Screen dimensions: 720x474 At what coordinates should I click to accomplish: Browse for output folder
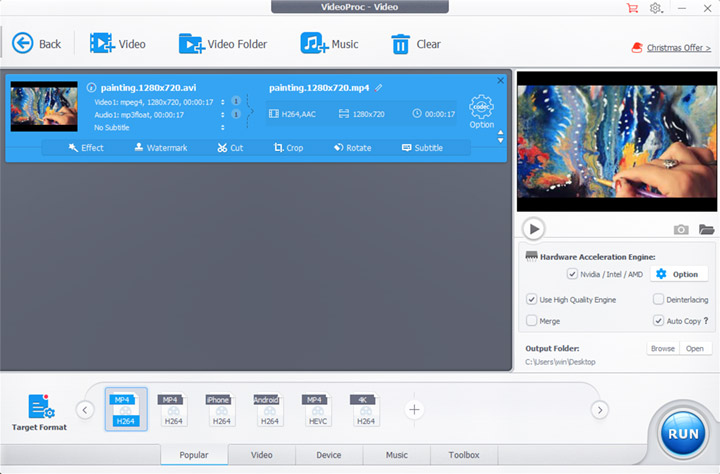tap(663, 349)
